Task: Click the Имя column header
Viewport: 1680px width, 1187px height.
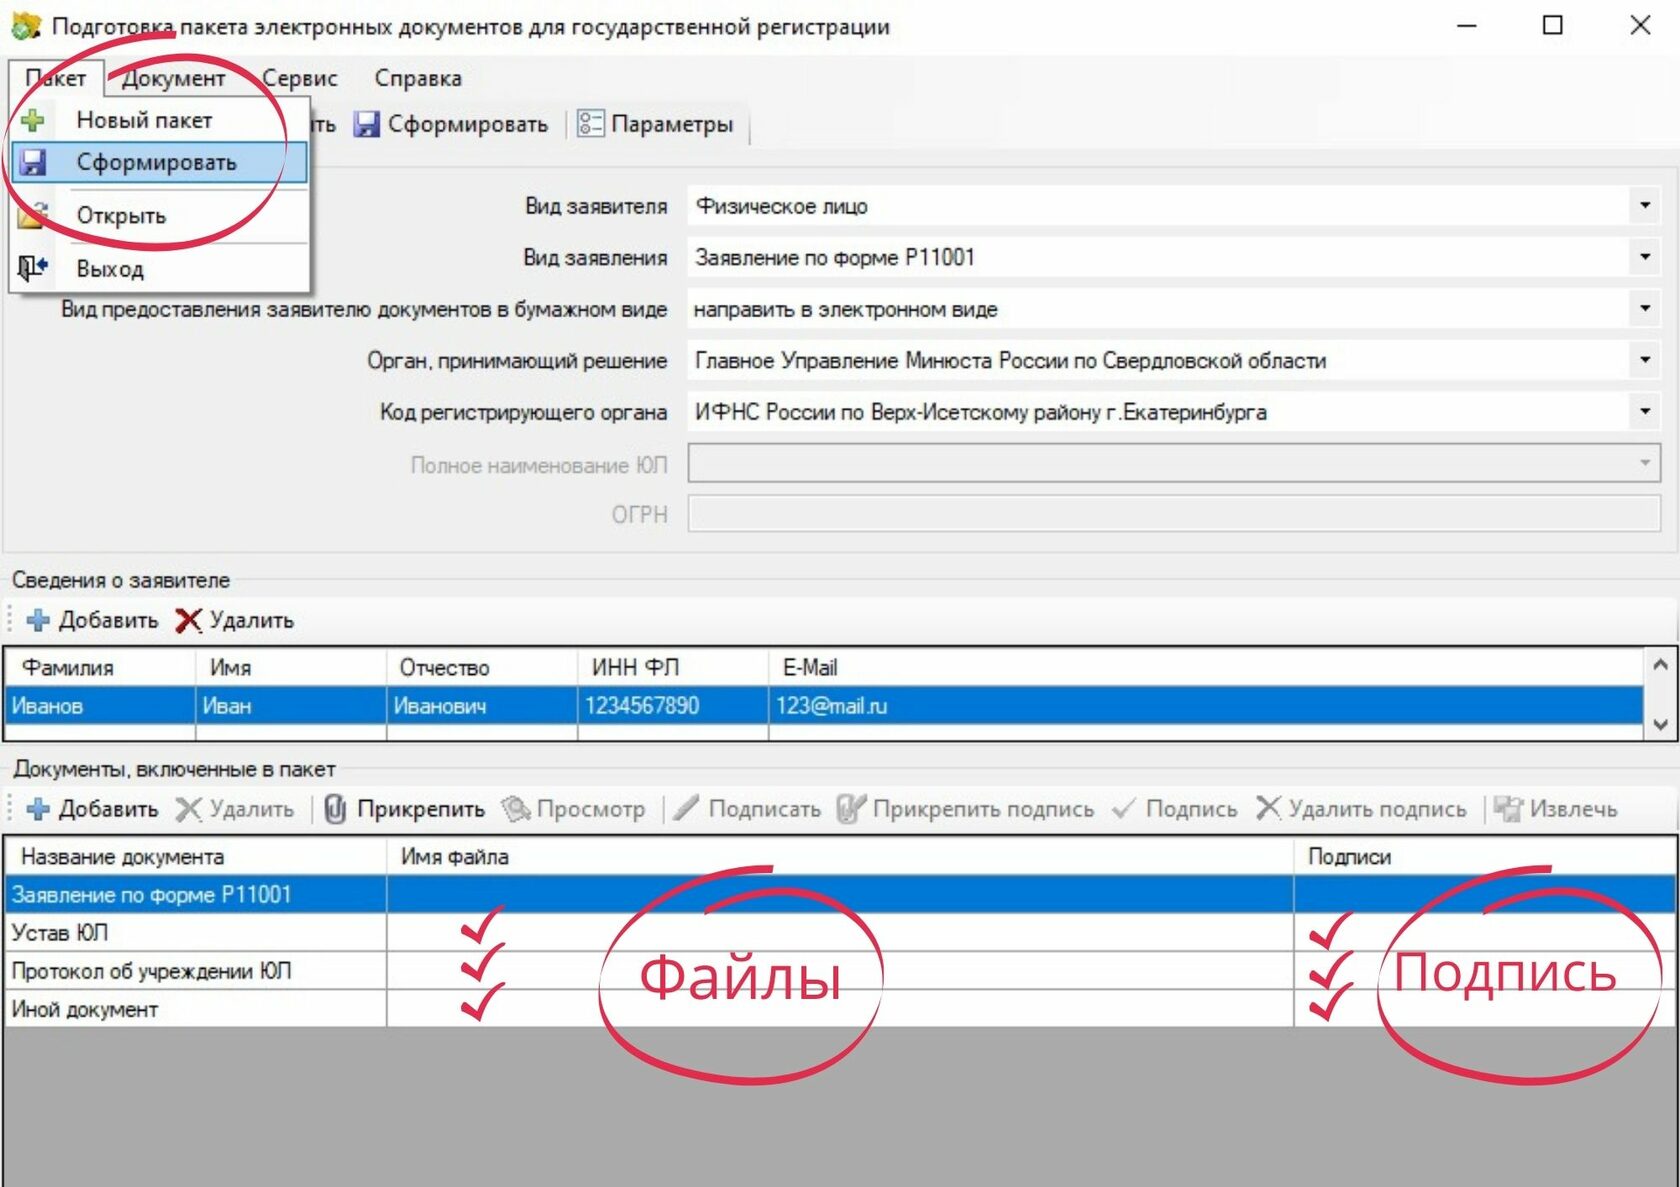Action: (x=291, y=667)
